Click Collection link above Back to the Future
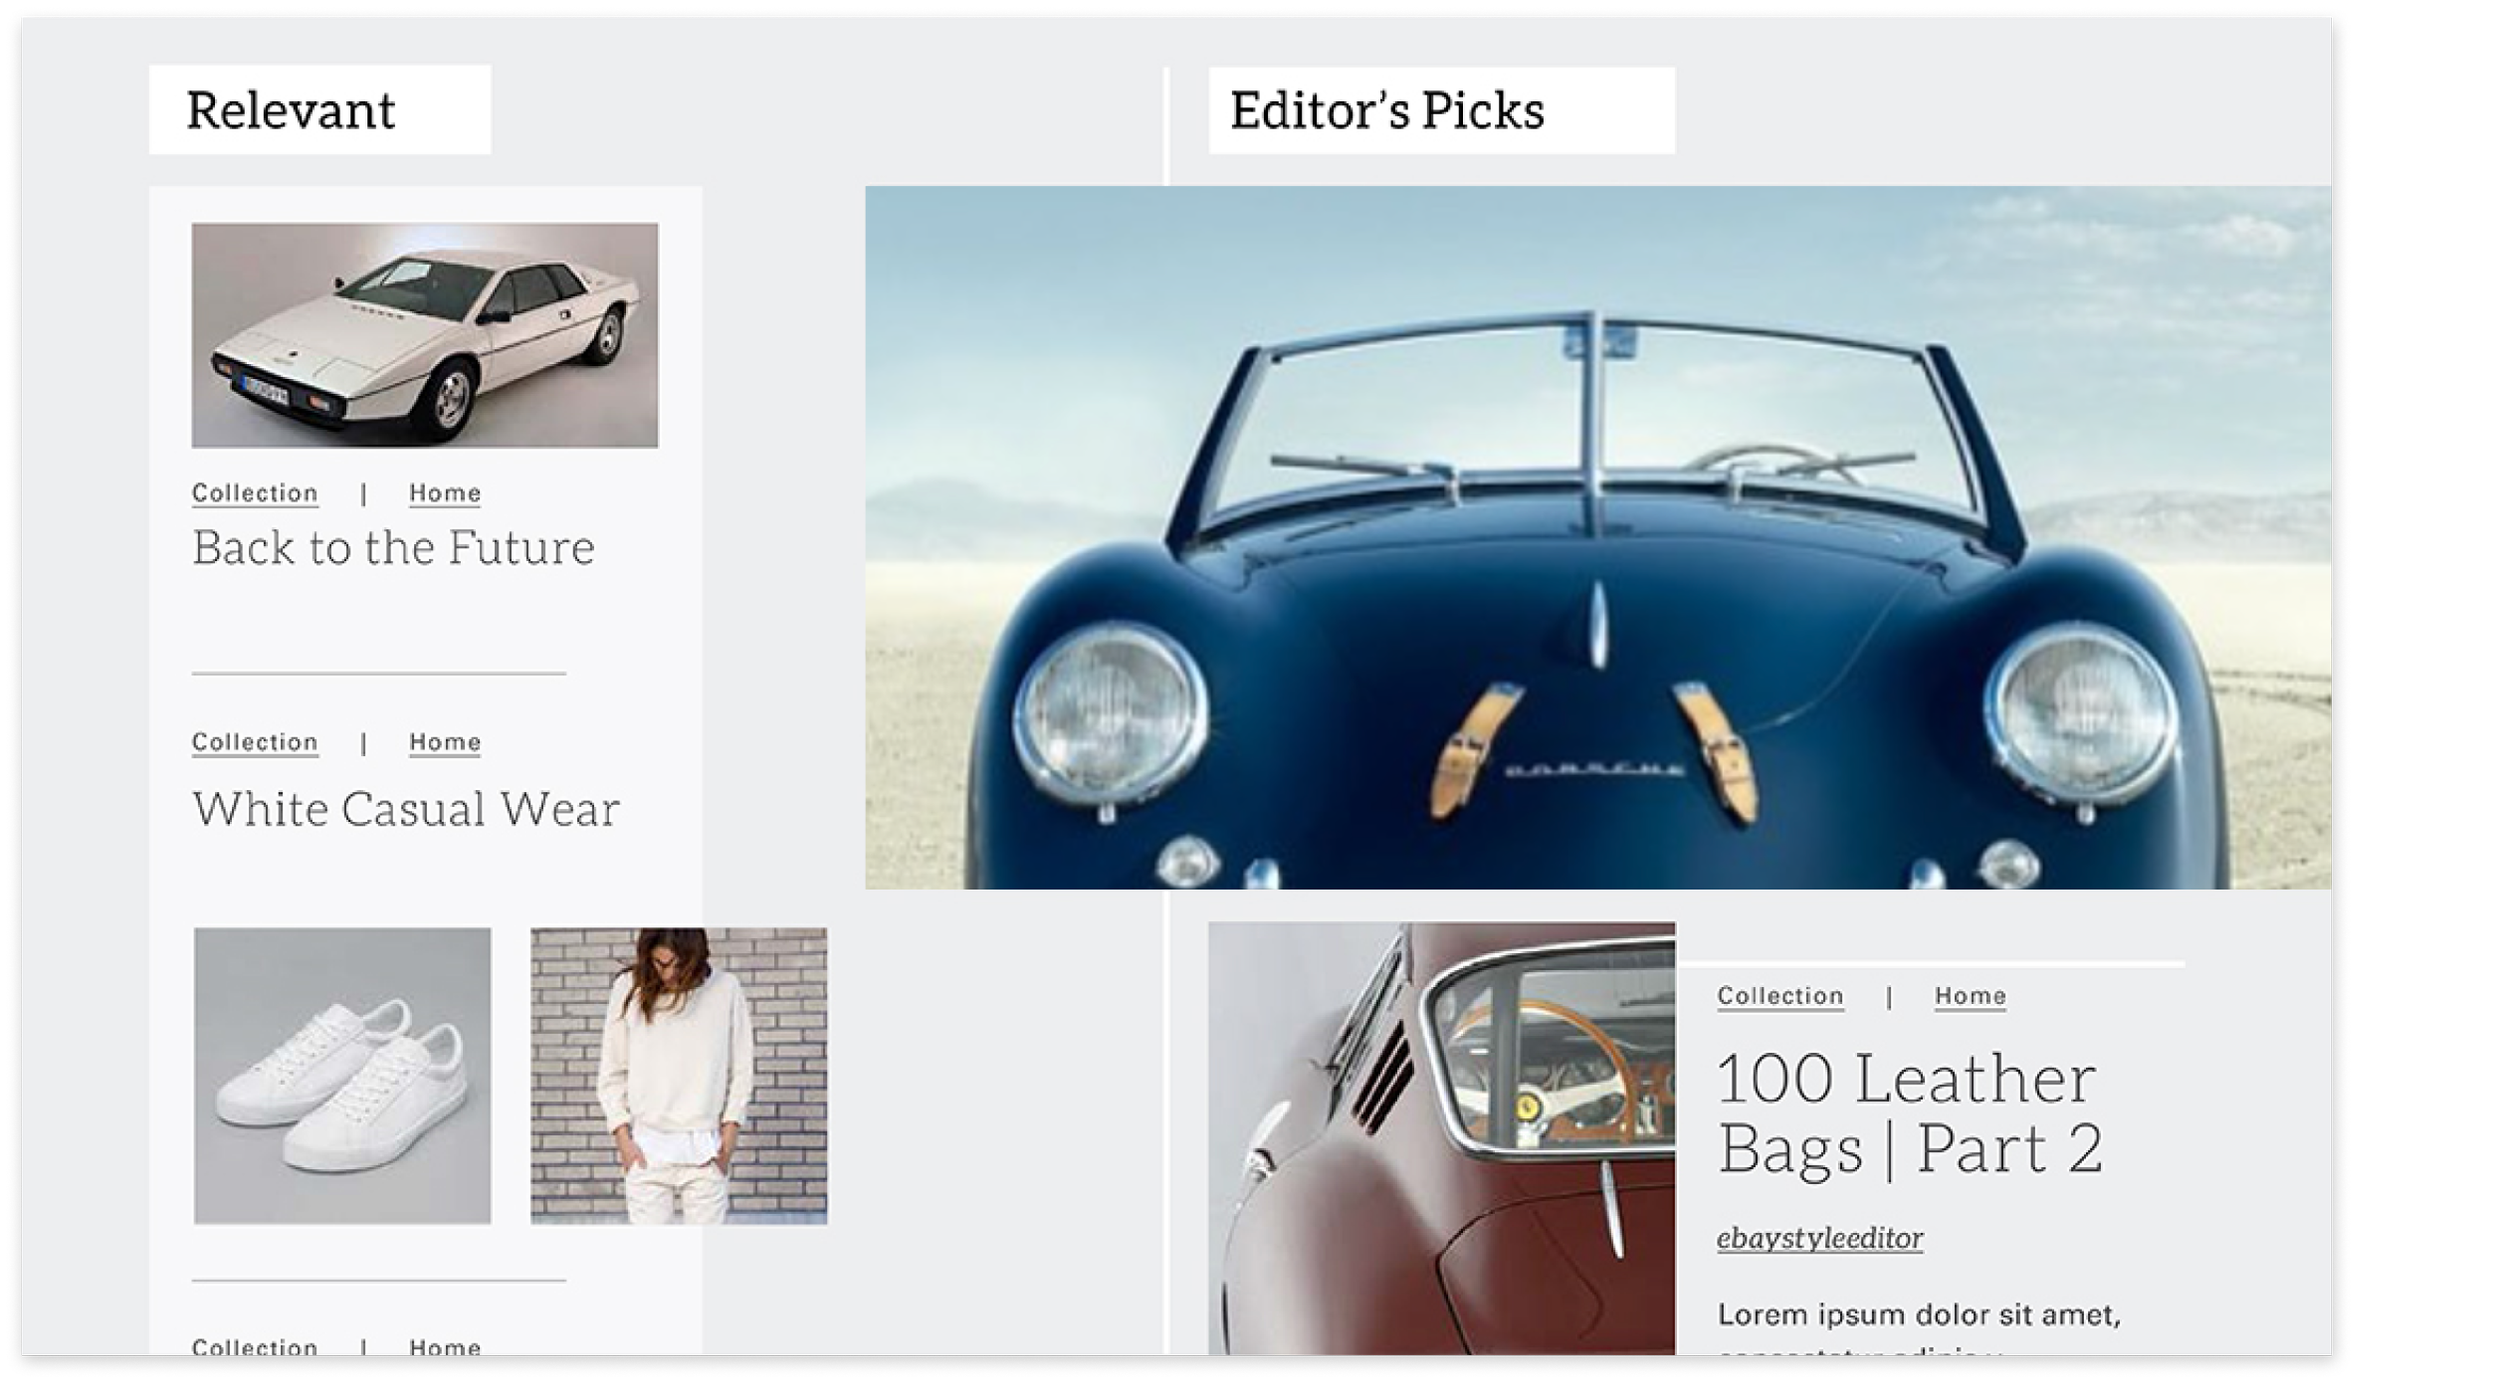 click(255, 493)
